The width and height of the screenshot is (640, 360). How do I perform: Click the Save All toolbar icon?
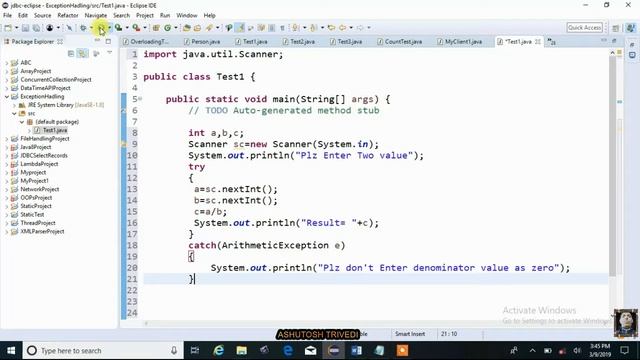pos(36,28)
